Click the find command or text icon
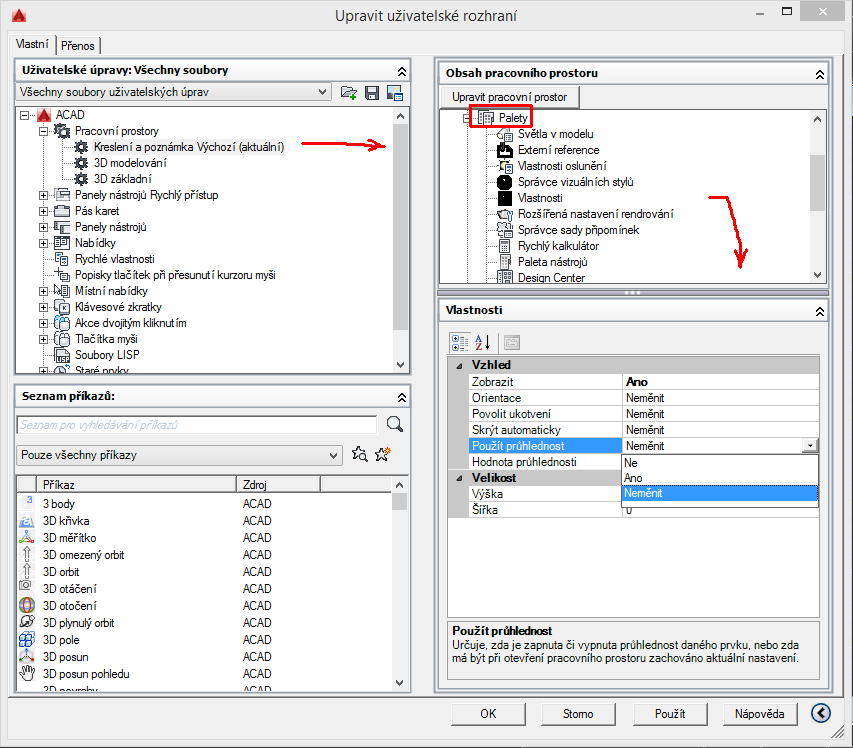Image resolution: width=853 pixels, height=748 pixels. coord(360,455)
